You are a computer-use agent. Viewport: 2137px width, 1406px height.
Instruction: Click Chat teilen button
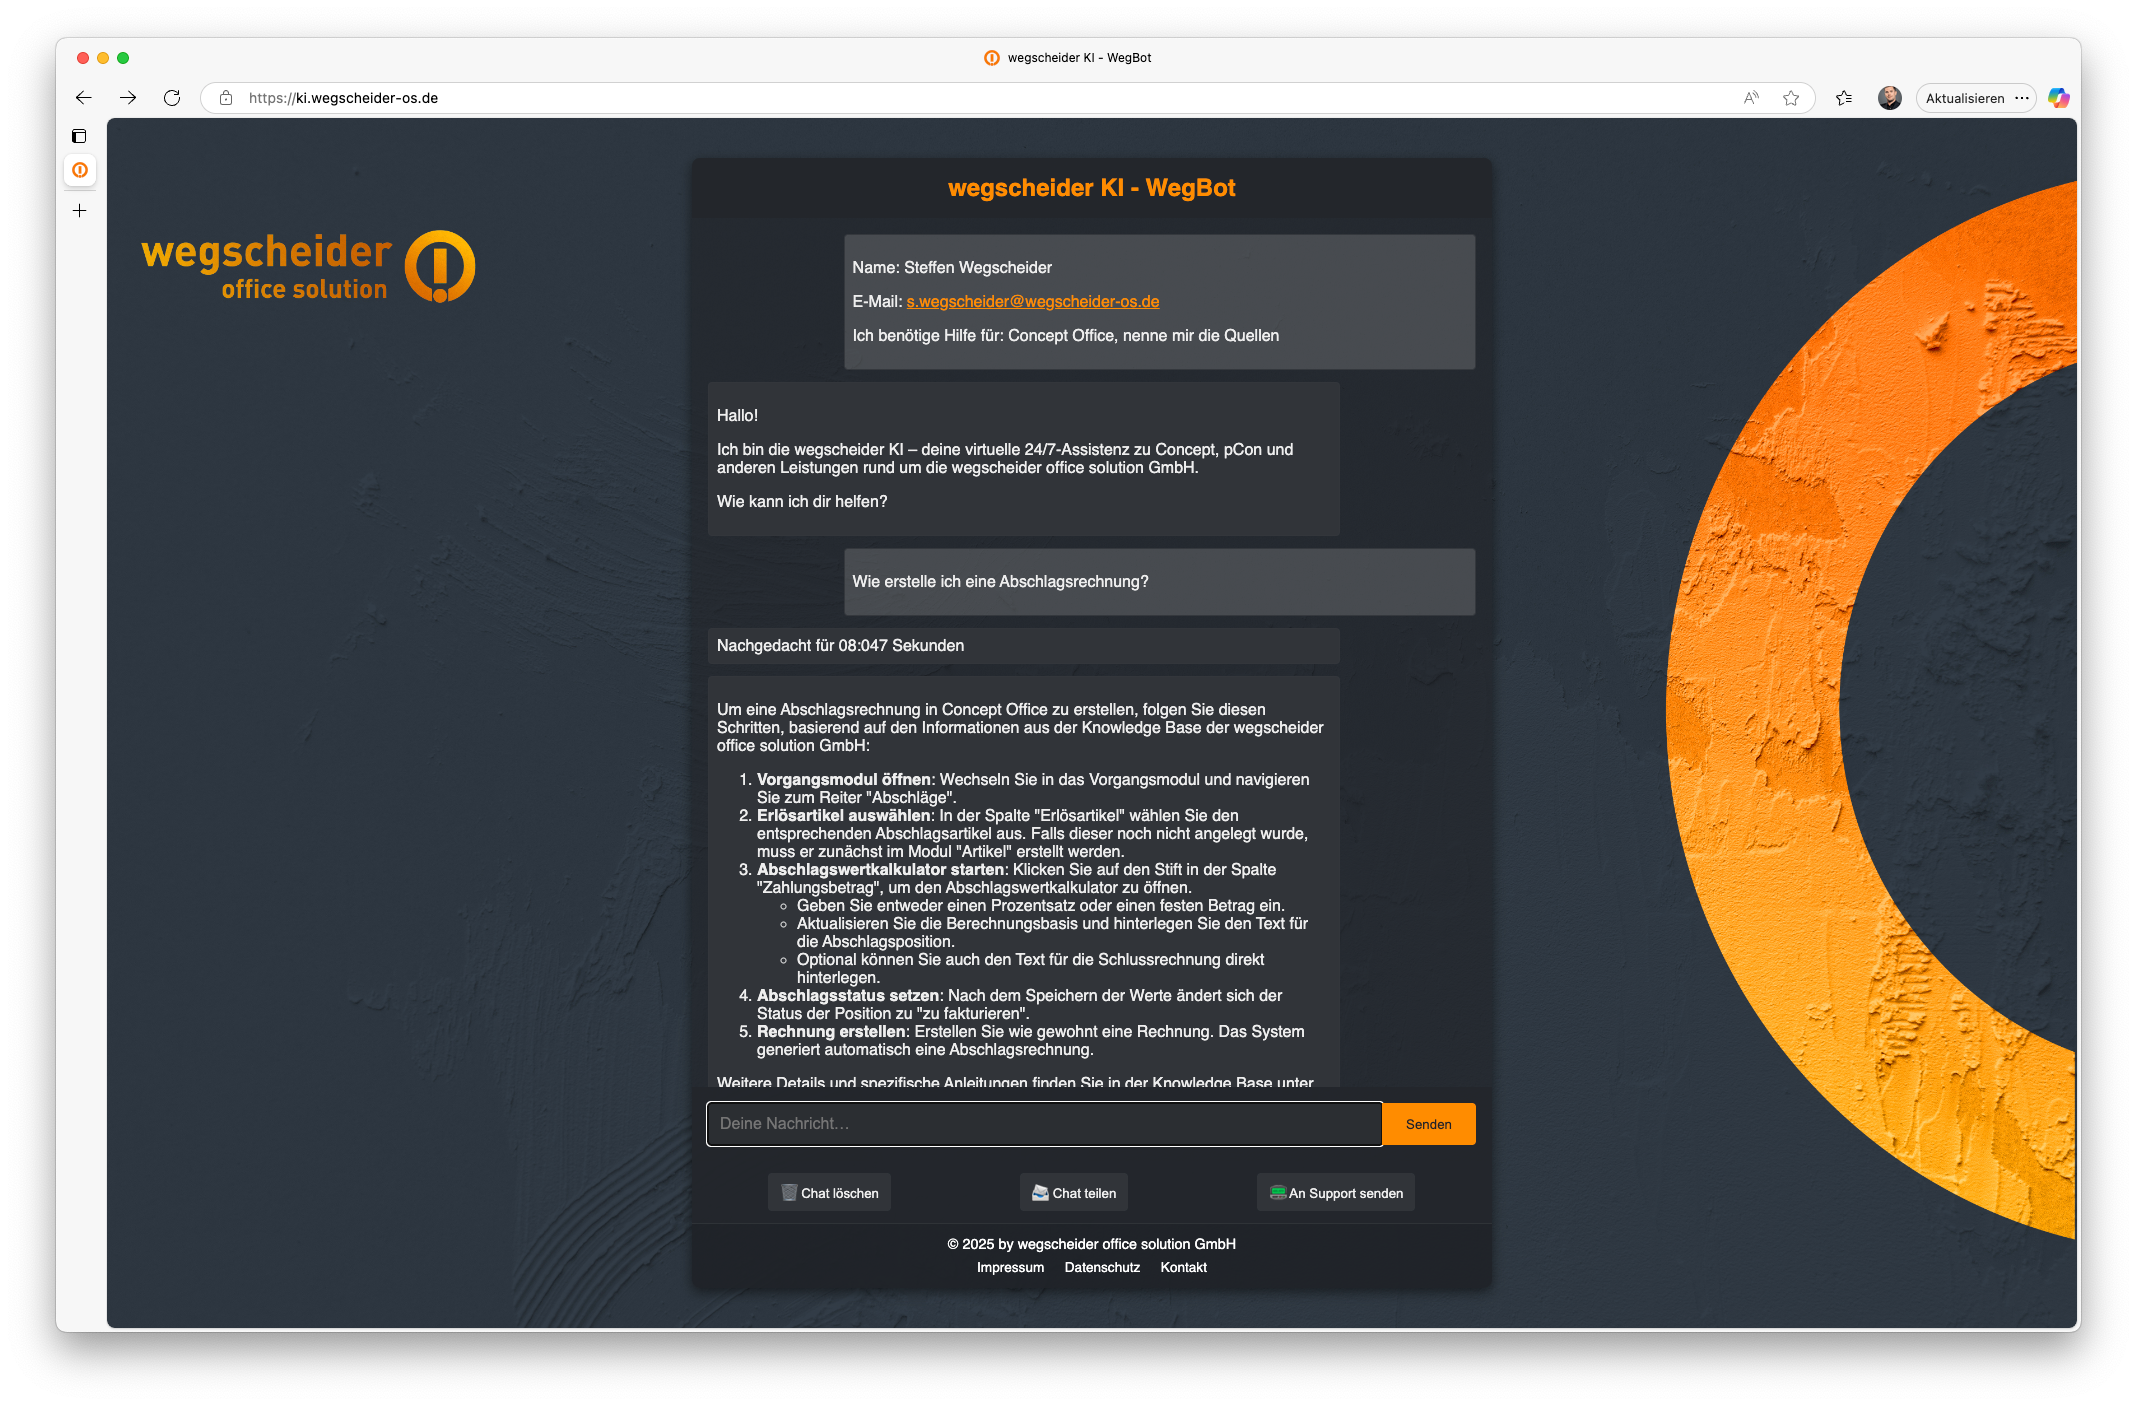[x=1074, y=1193]
